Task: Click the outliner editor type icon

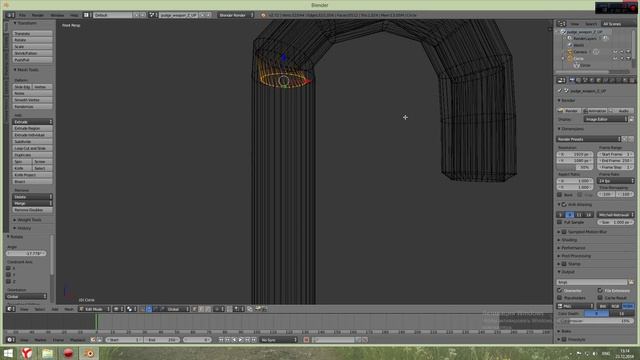Action: [x=562, y=24]
